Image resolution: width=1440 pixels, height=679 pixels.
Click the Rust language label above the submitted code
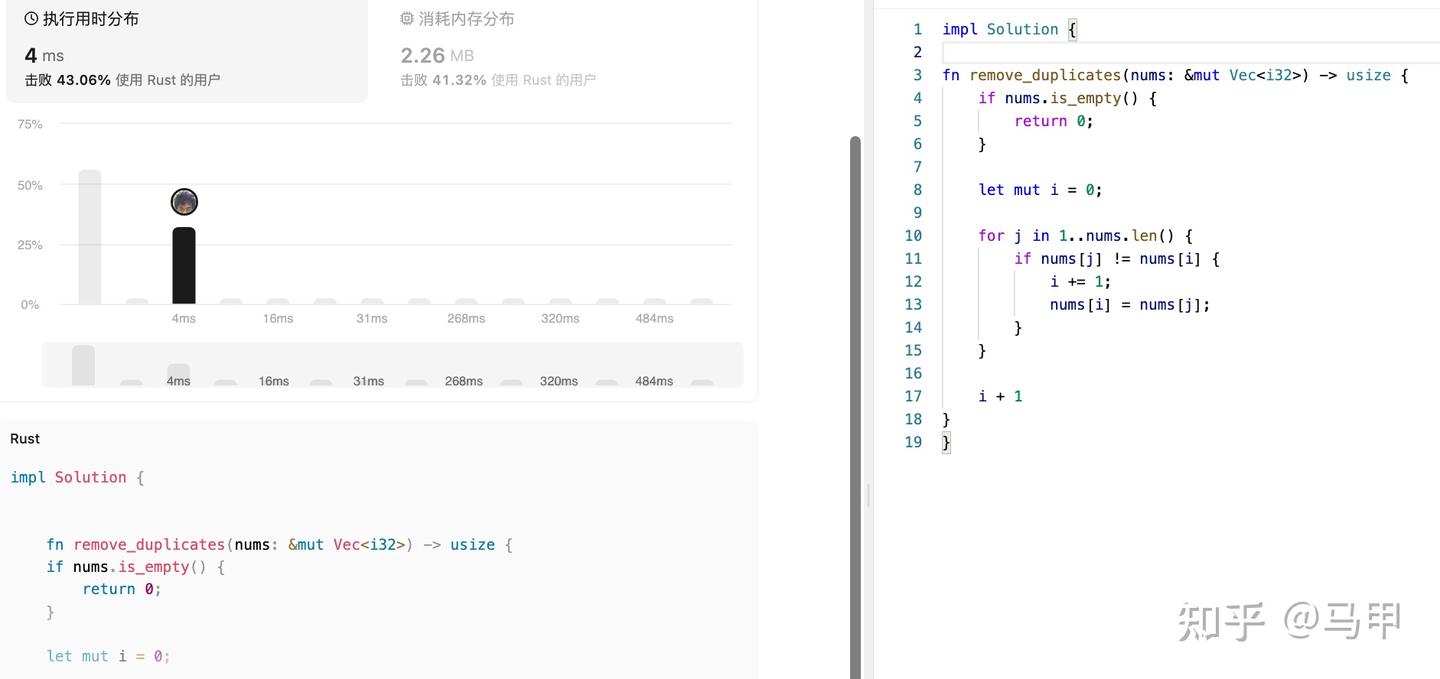click(25, 439)
